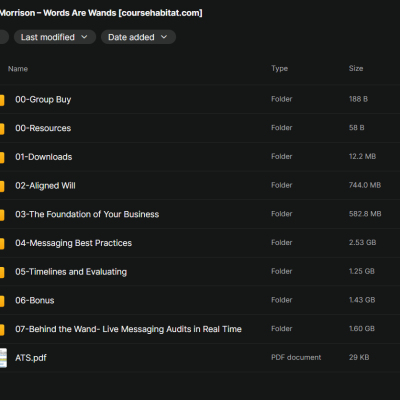Click the PDF document type cell
This screenshot has height=400, width=400.
(x=296, y=357)
